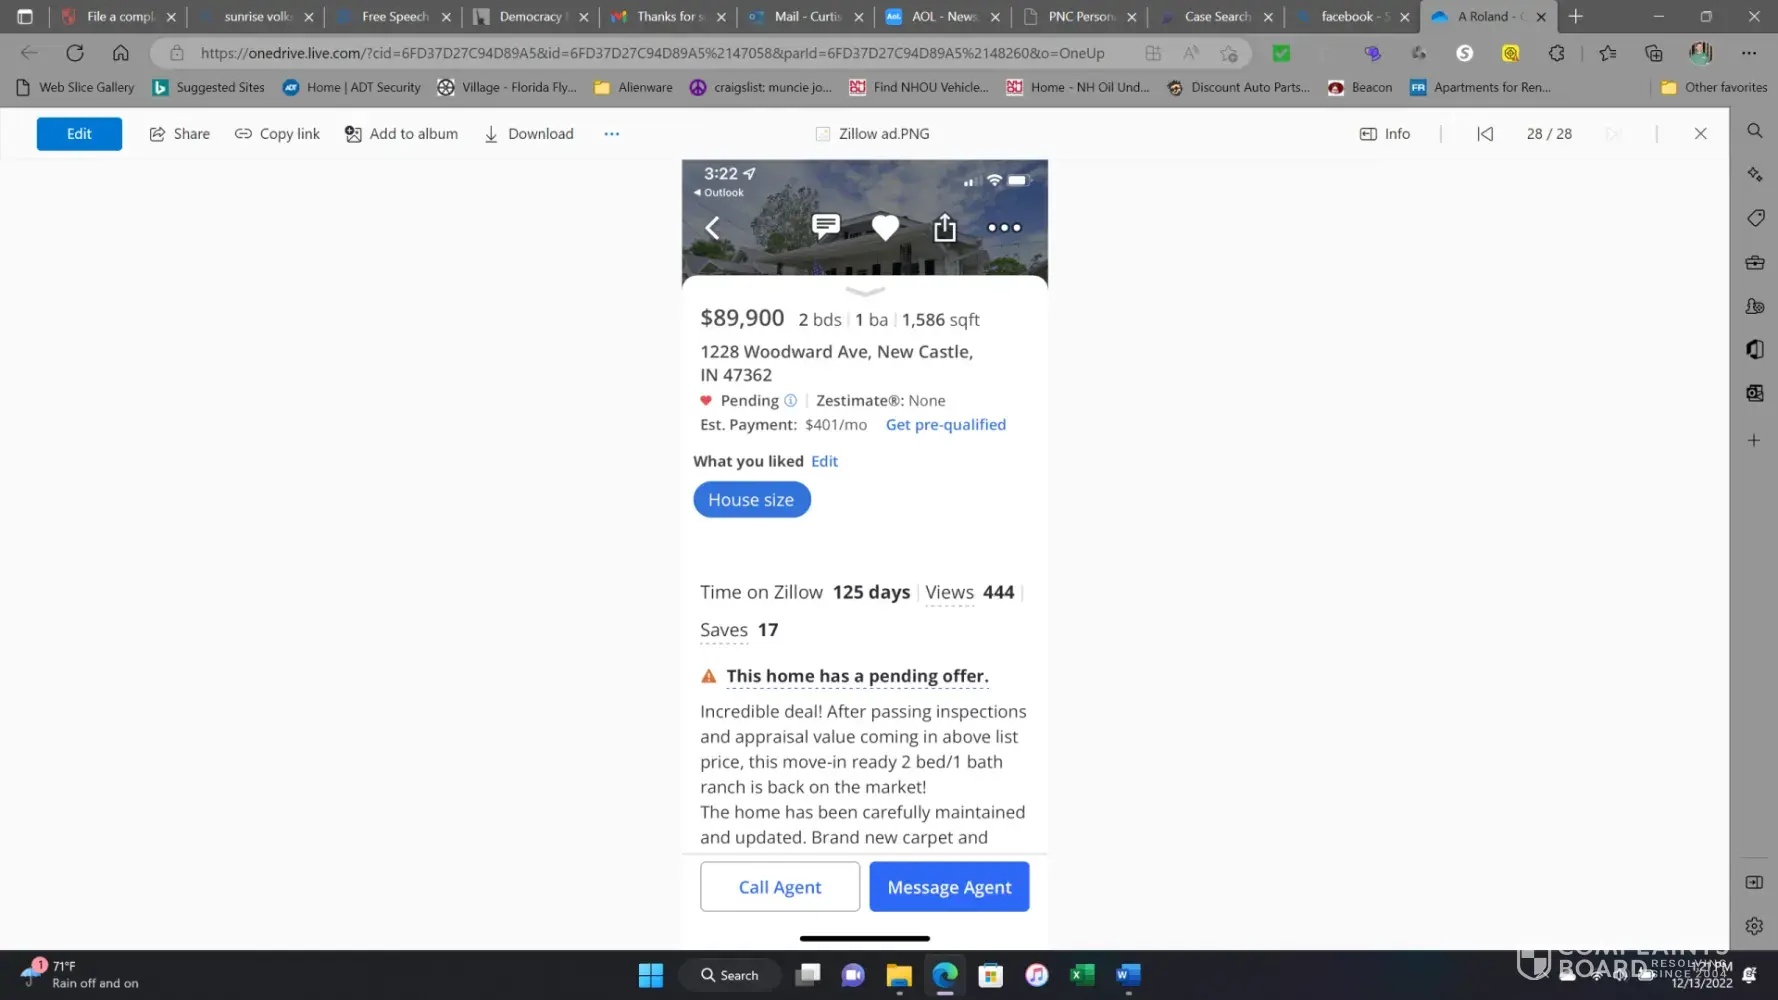This screenshot has height=1000, width=1778.
Task: Switch to the File a complaint tab
Action: (x=118, y=17)
